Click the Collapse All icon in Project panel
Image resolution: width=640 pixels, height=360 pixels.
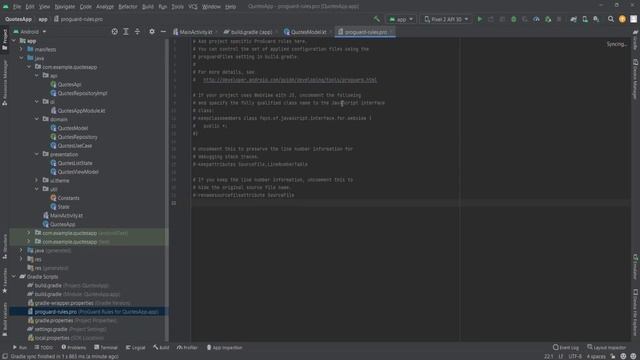[x=137, y=31]
